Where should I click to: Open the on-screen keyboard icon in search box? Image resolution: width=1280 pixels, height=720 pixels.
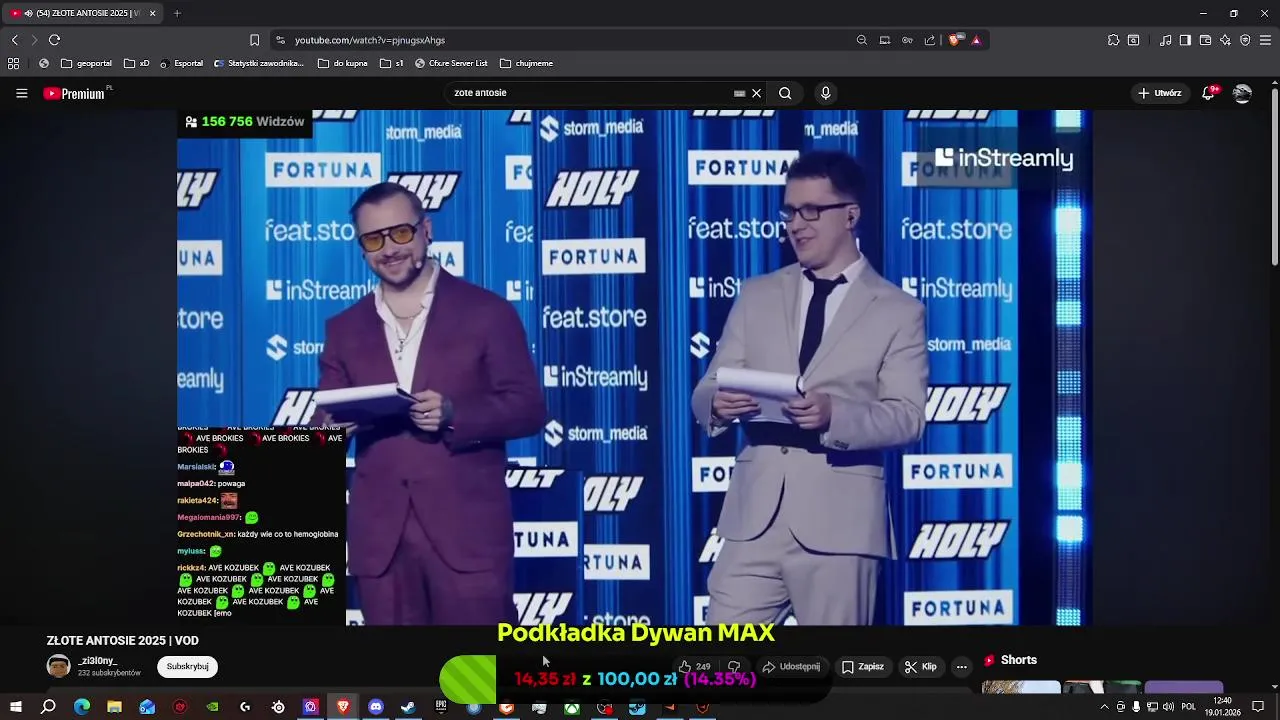[739, 93]
